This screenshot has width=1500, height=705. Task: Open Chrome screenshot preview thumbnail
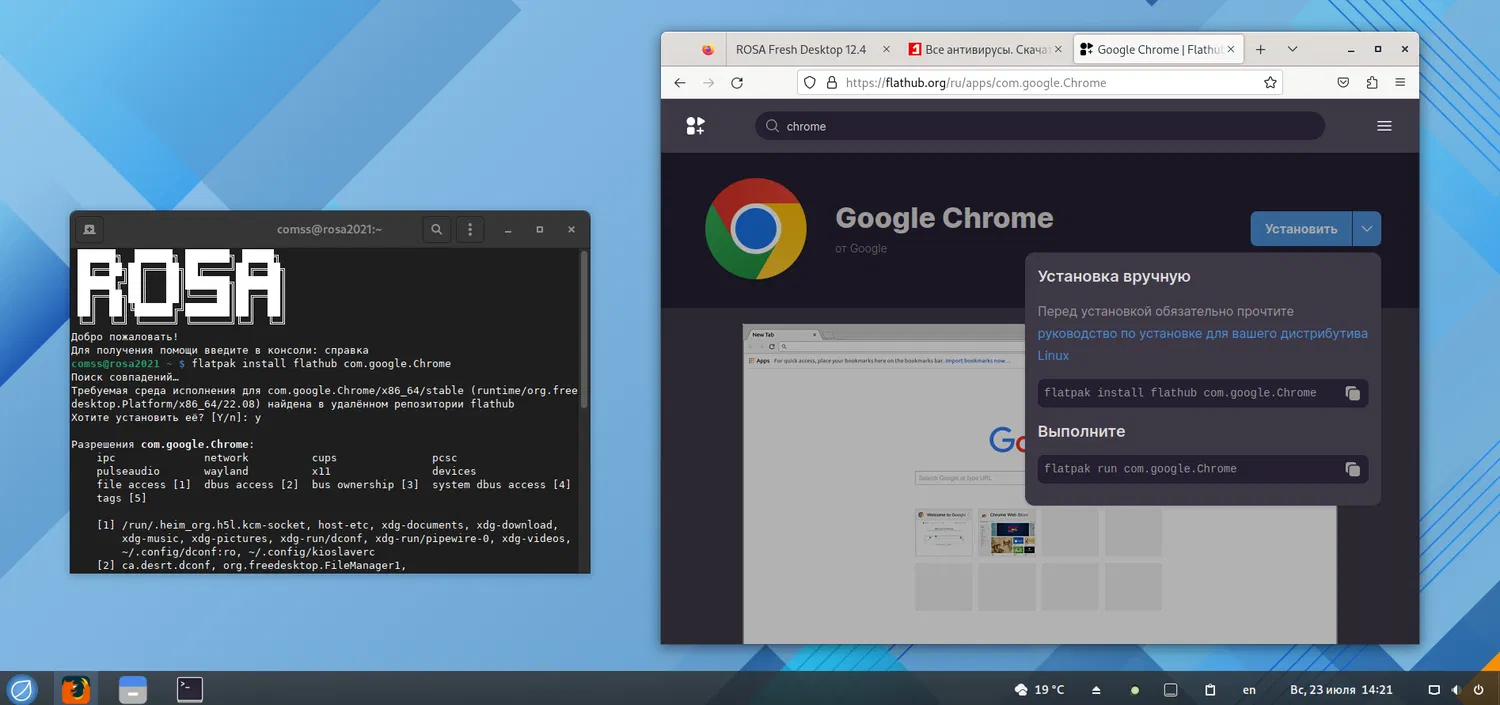pyautogui.click(x=1040, y=484)
